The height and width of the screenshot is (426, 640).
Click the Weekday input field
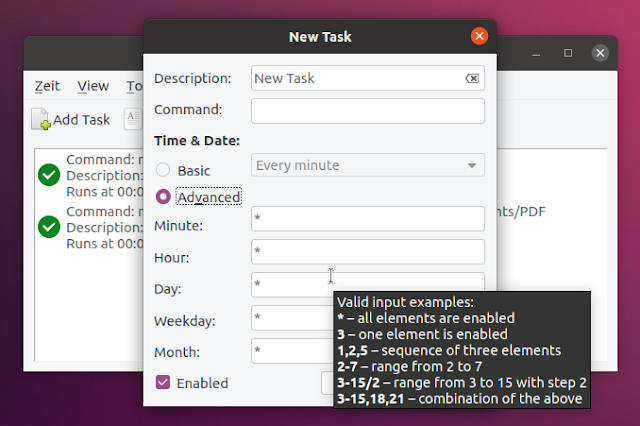(x=291, y=319)
